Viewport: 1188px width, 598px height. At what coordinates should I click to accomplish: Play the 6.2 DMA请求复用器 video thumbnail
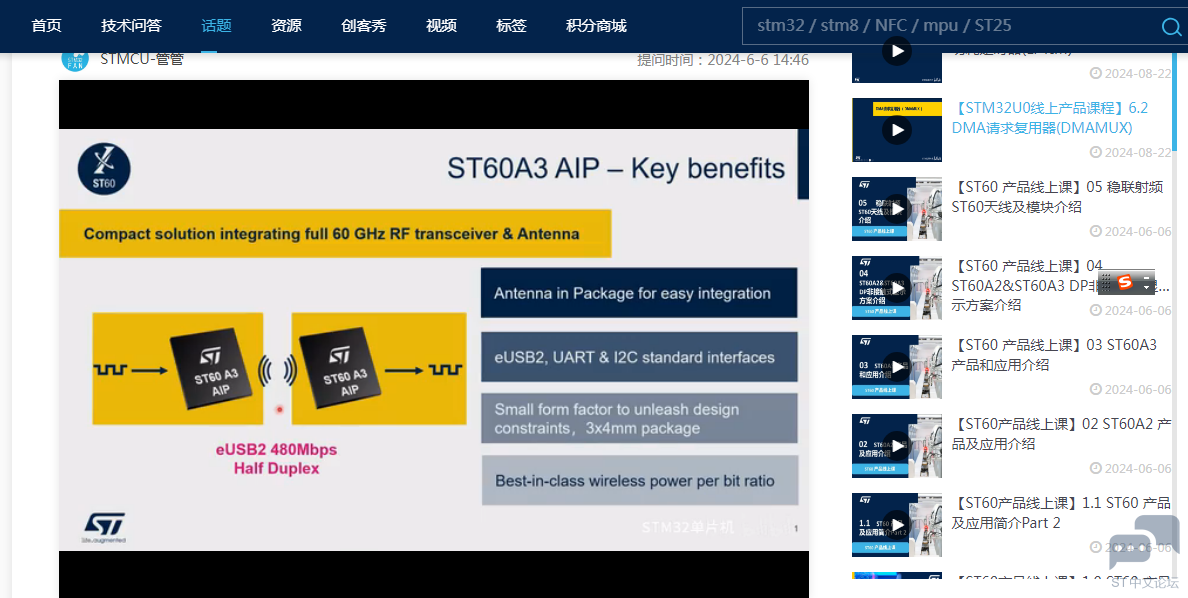(897, 130)
